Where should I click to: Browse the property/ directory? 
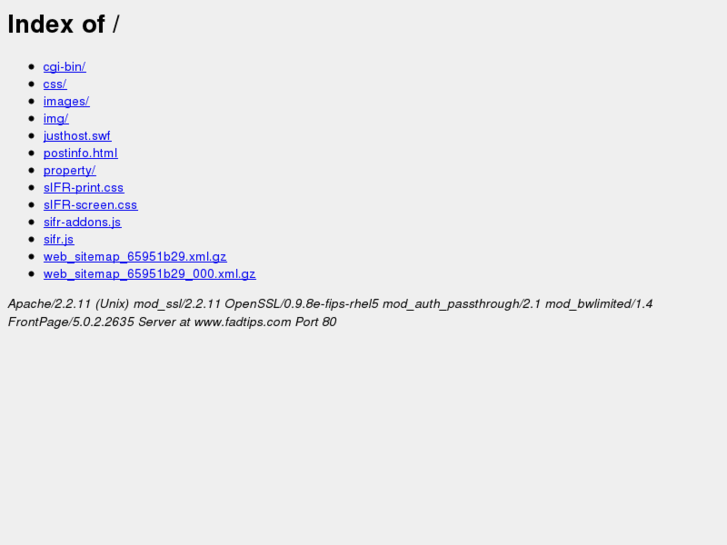(x=70, y=170)
